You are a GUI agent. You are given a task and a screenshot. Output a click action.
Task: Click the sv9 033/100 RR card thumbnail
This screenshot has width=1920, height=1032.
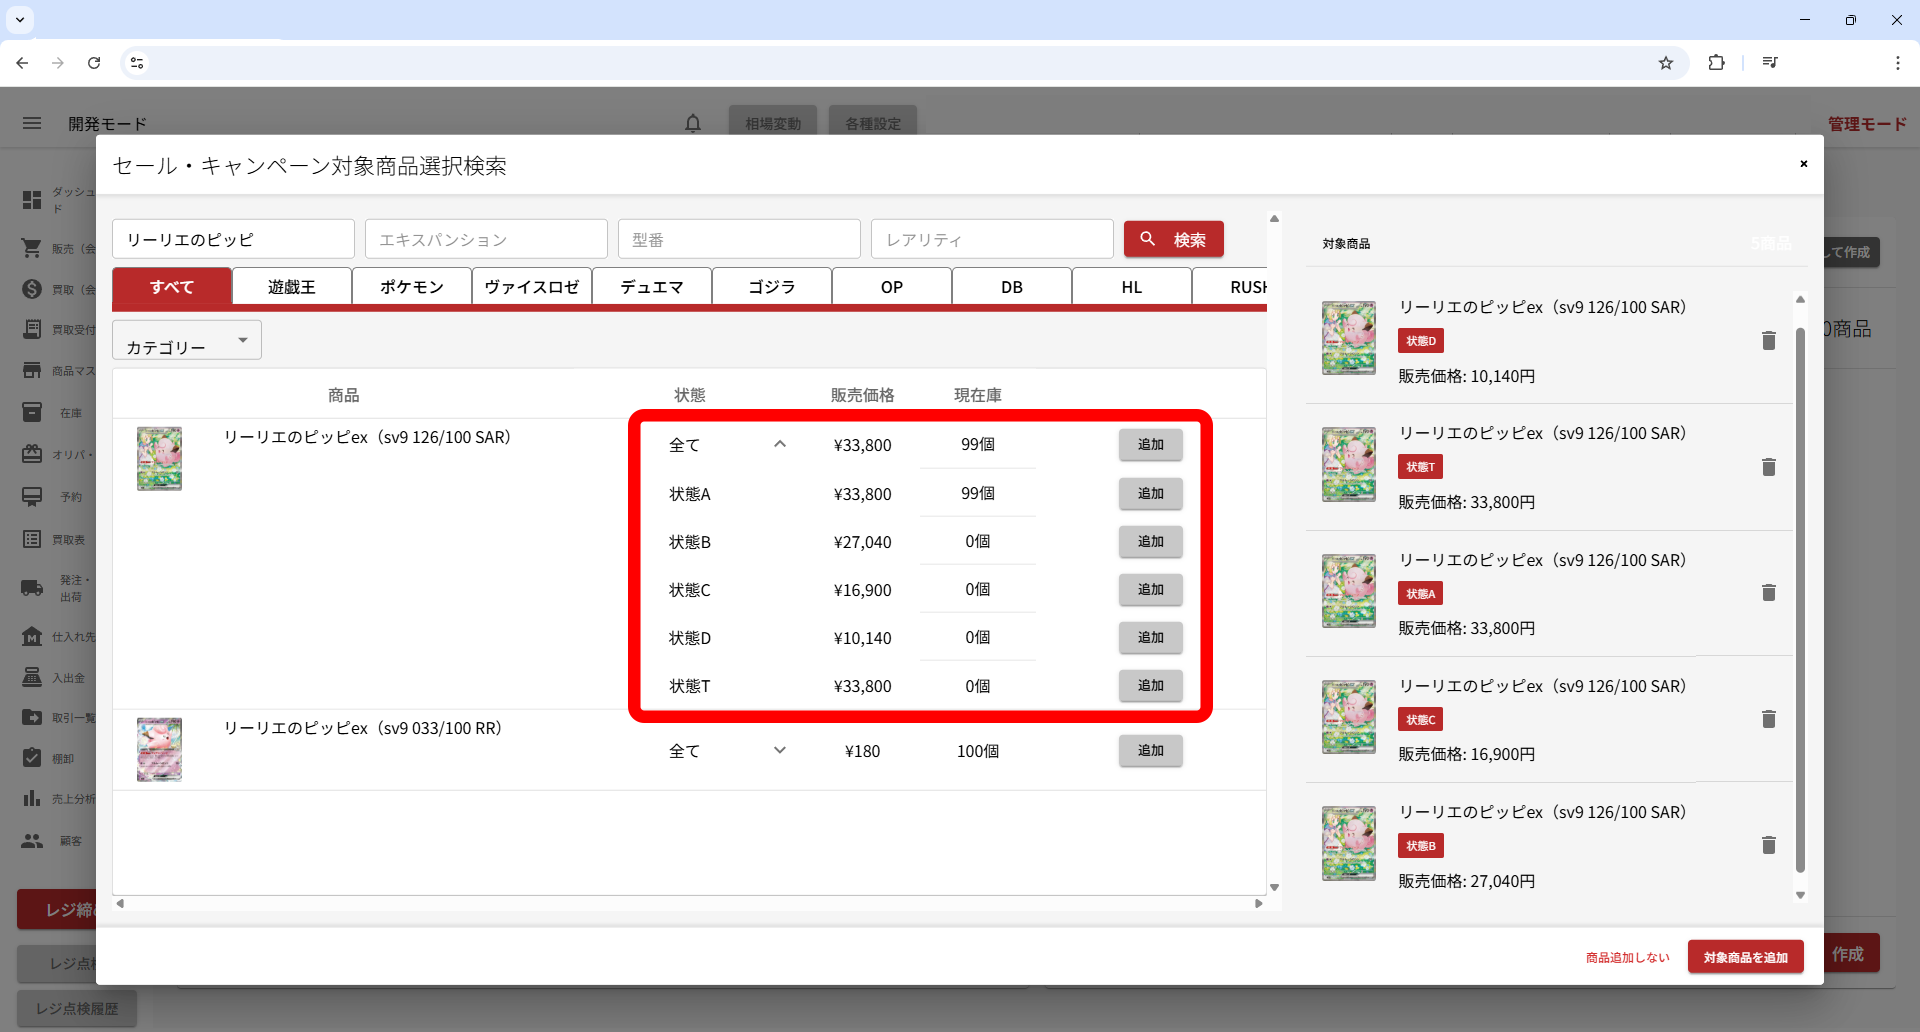click(160, 749)
